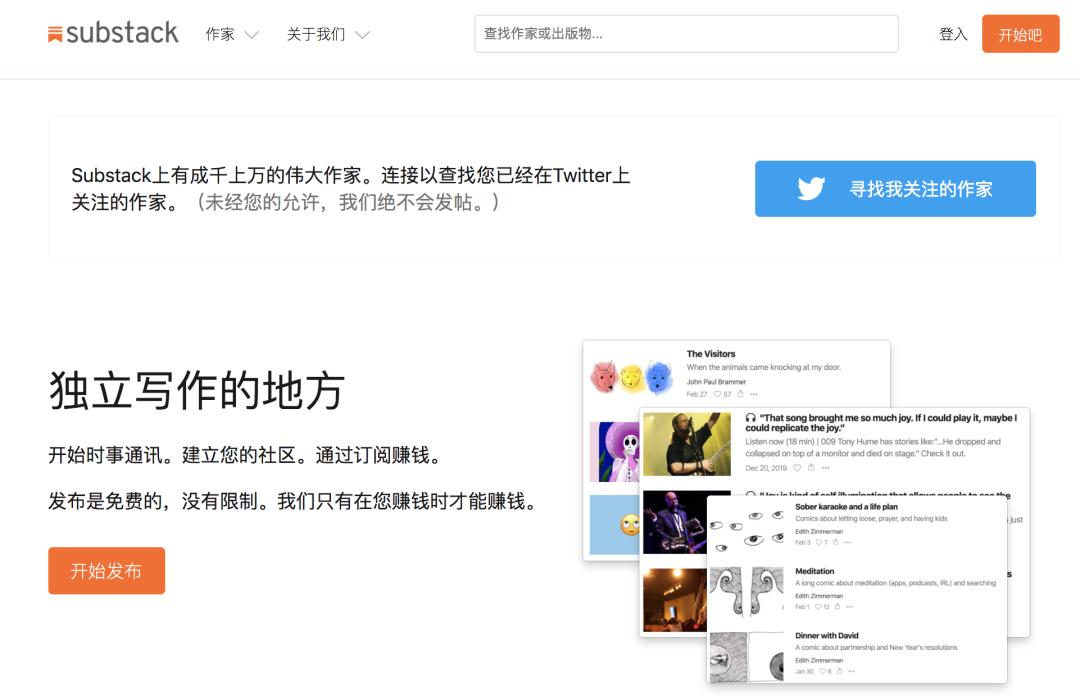Click the Substack bookmark logo icon

click(55, 34)
